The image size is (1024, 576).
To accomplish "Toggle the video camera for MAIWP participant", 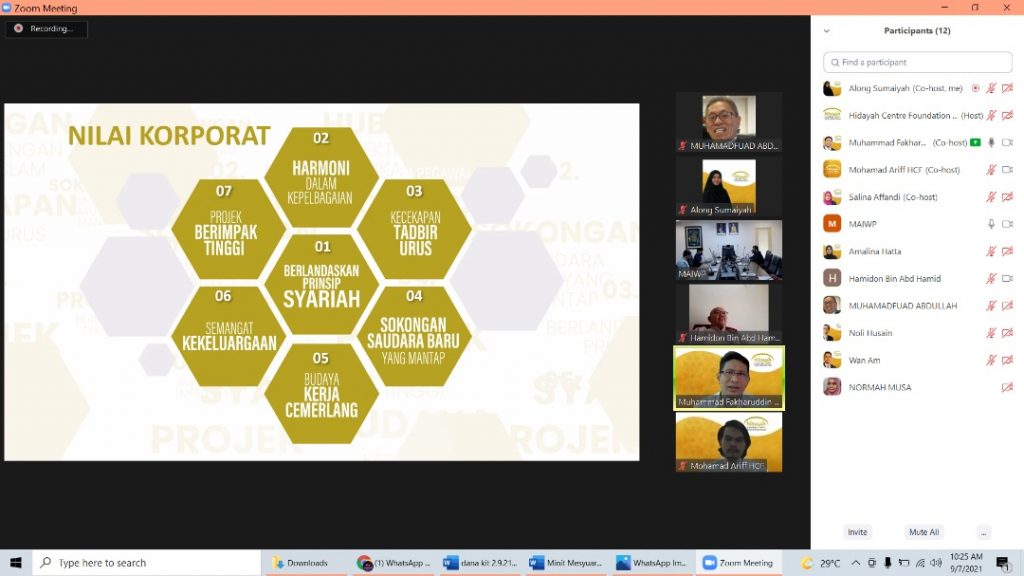I will point(1007,224).
